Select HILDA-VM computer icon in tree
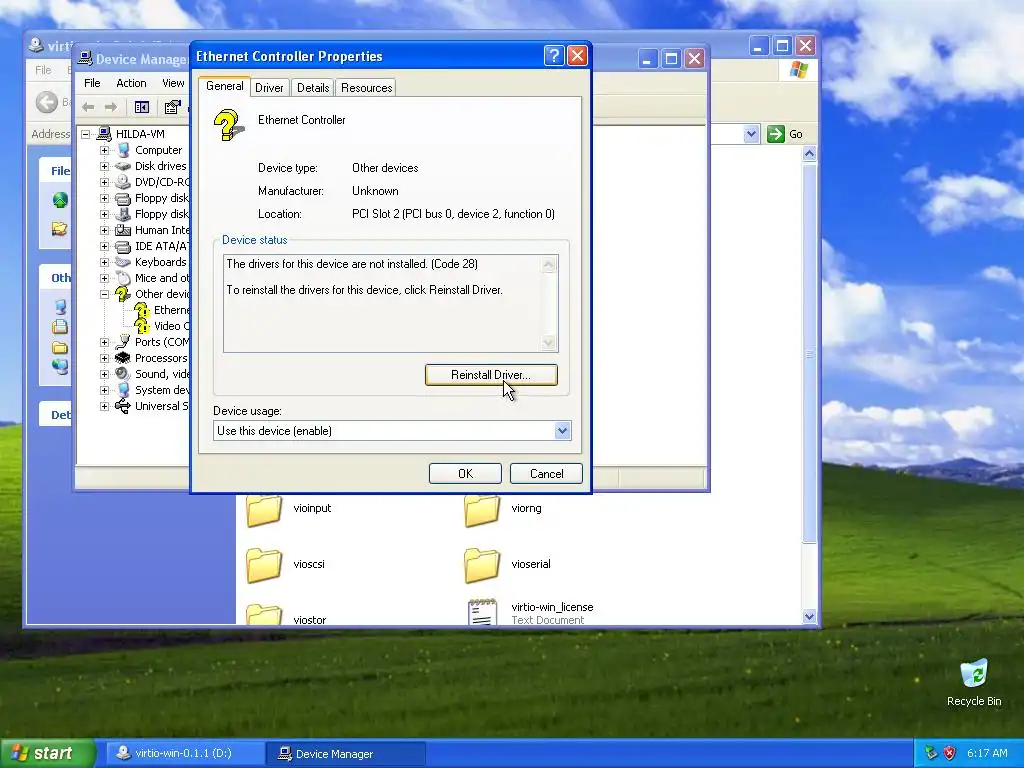 click(x=104, y=134)
